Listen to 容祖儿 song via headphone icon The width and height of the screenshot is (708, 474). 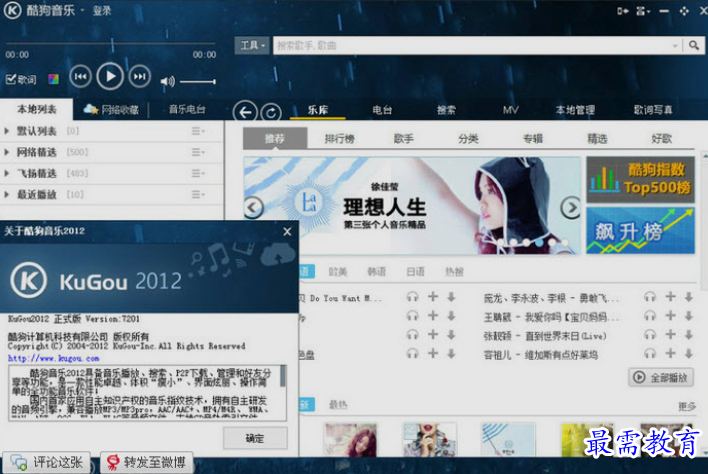click(650, 353)
